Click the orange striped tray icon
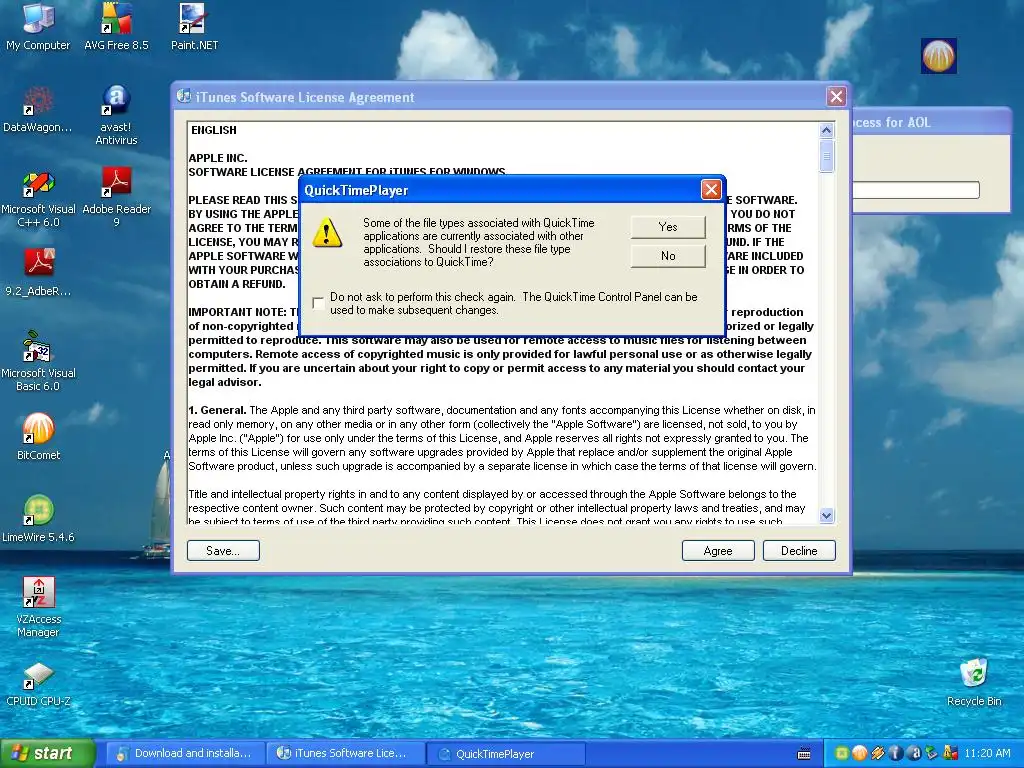 tap(878, 753)
